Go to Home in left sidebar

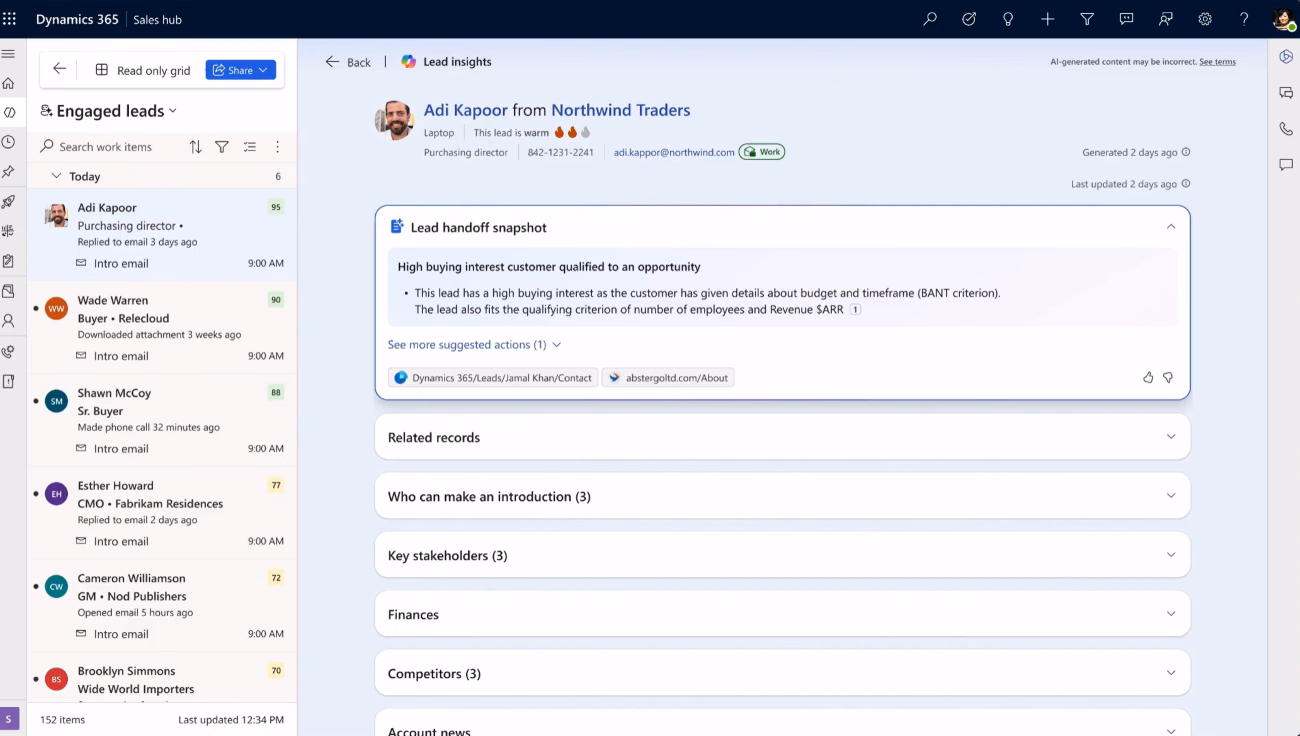click(8, 83)
